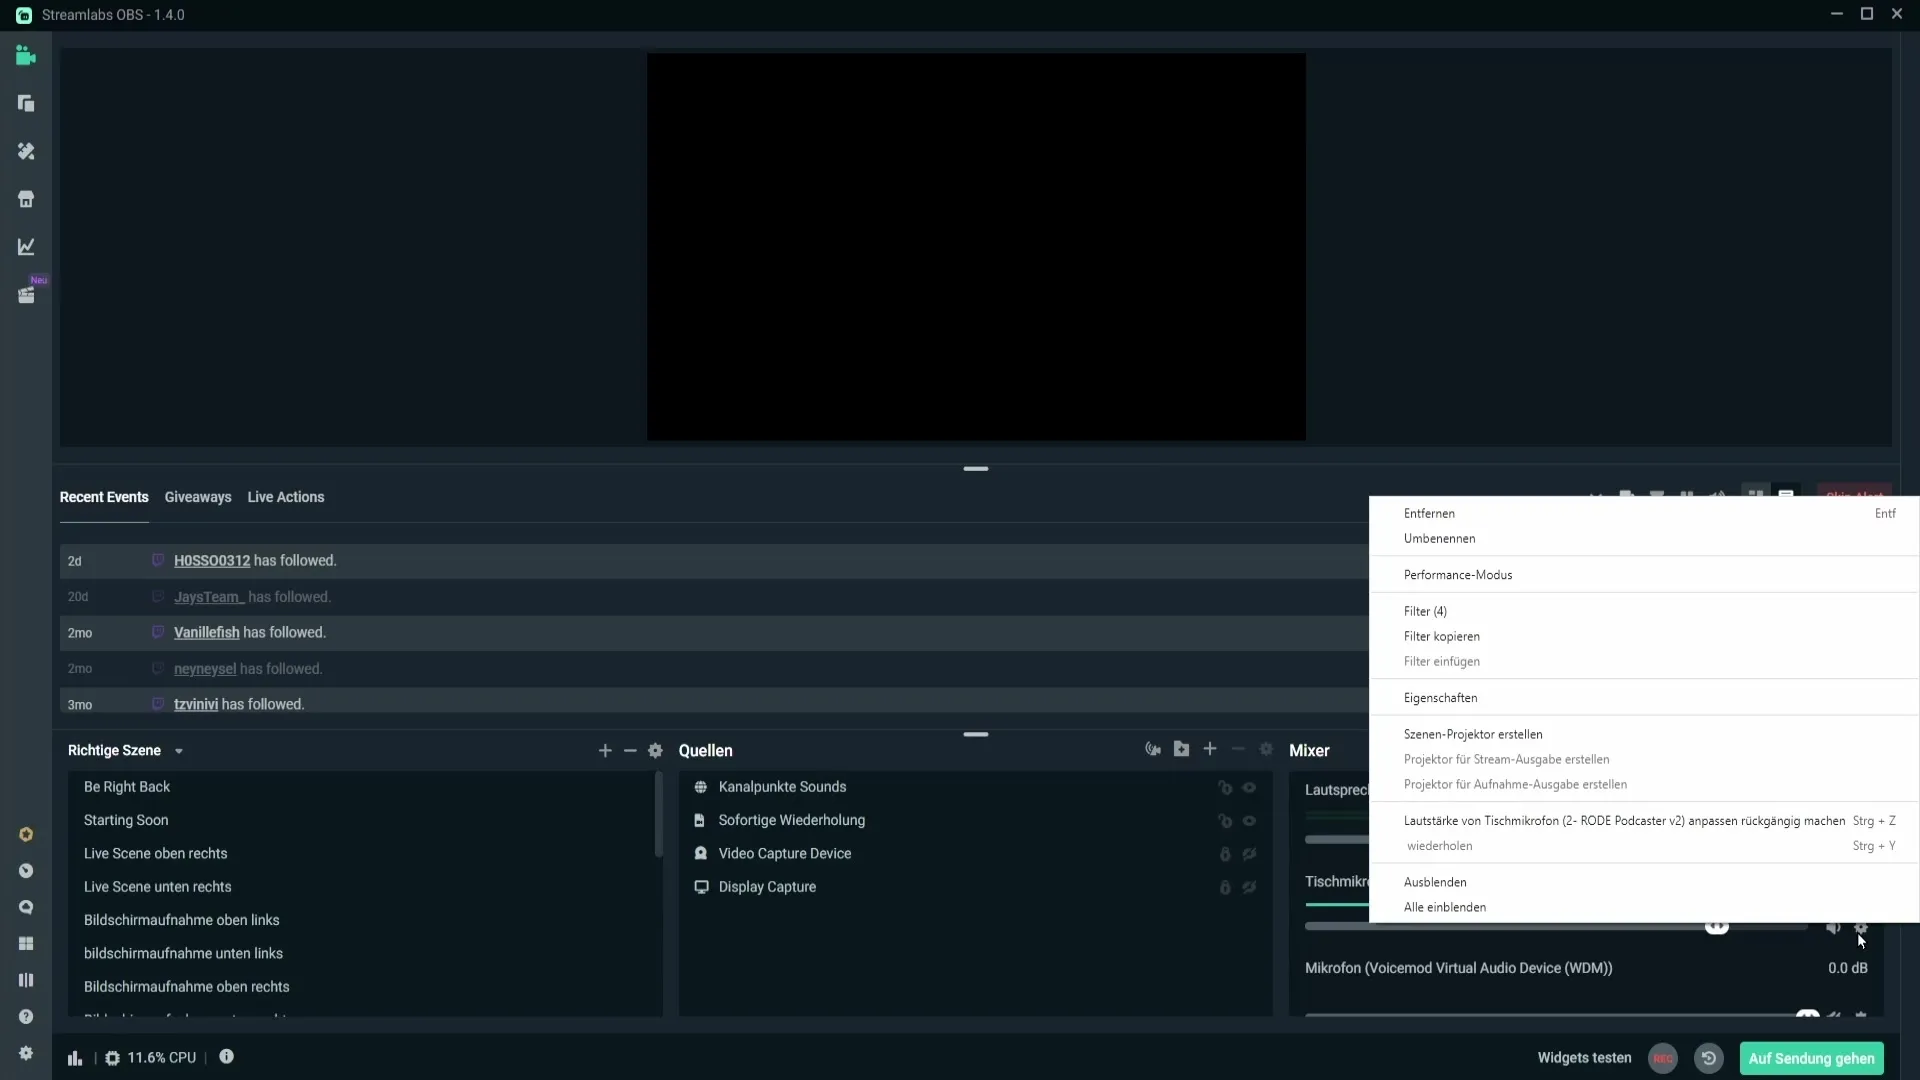Add a new source with plus
Screen dimensions: 1920x1080
[x=1210, y=749]
